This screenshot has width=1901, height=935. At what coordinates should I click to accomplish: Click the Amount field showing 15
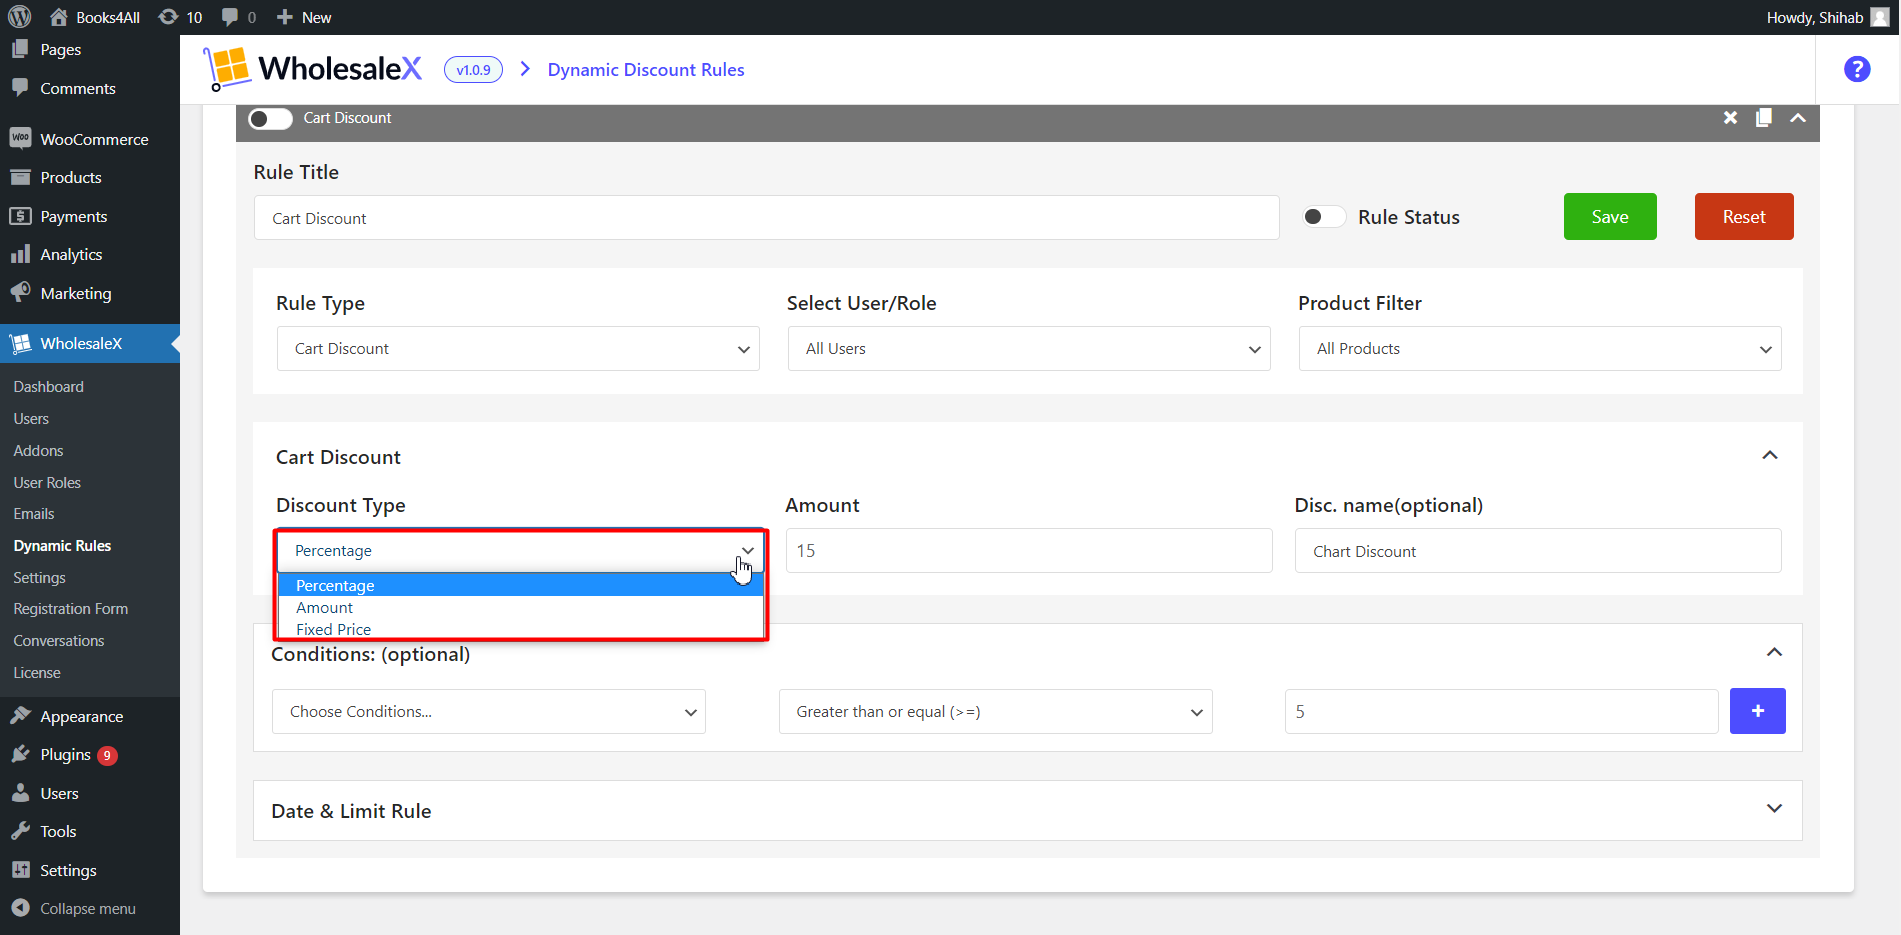pyautogui.click(x=1029, y=550)
